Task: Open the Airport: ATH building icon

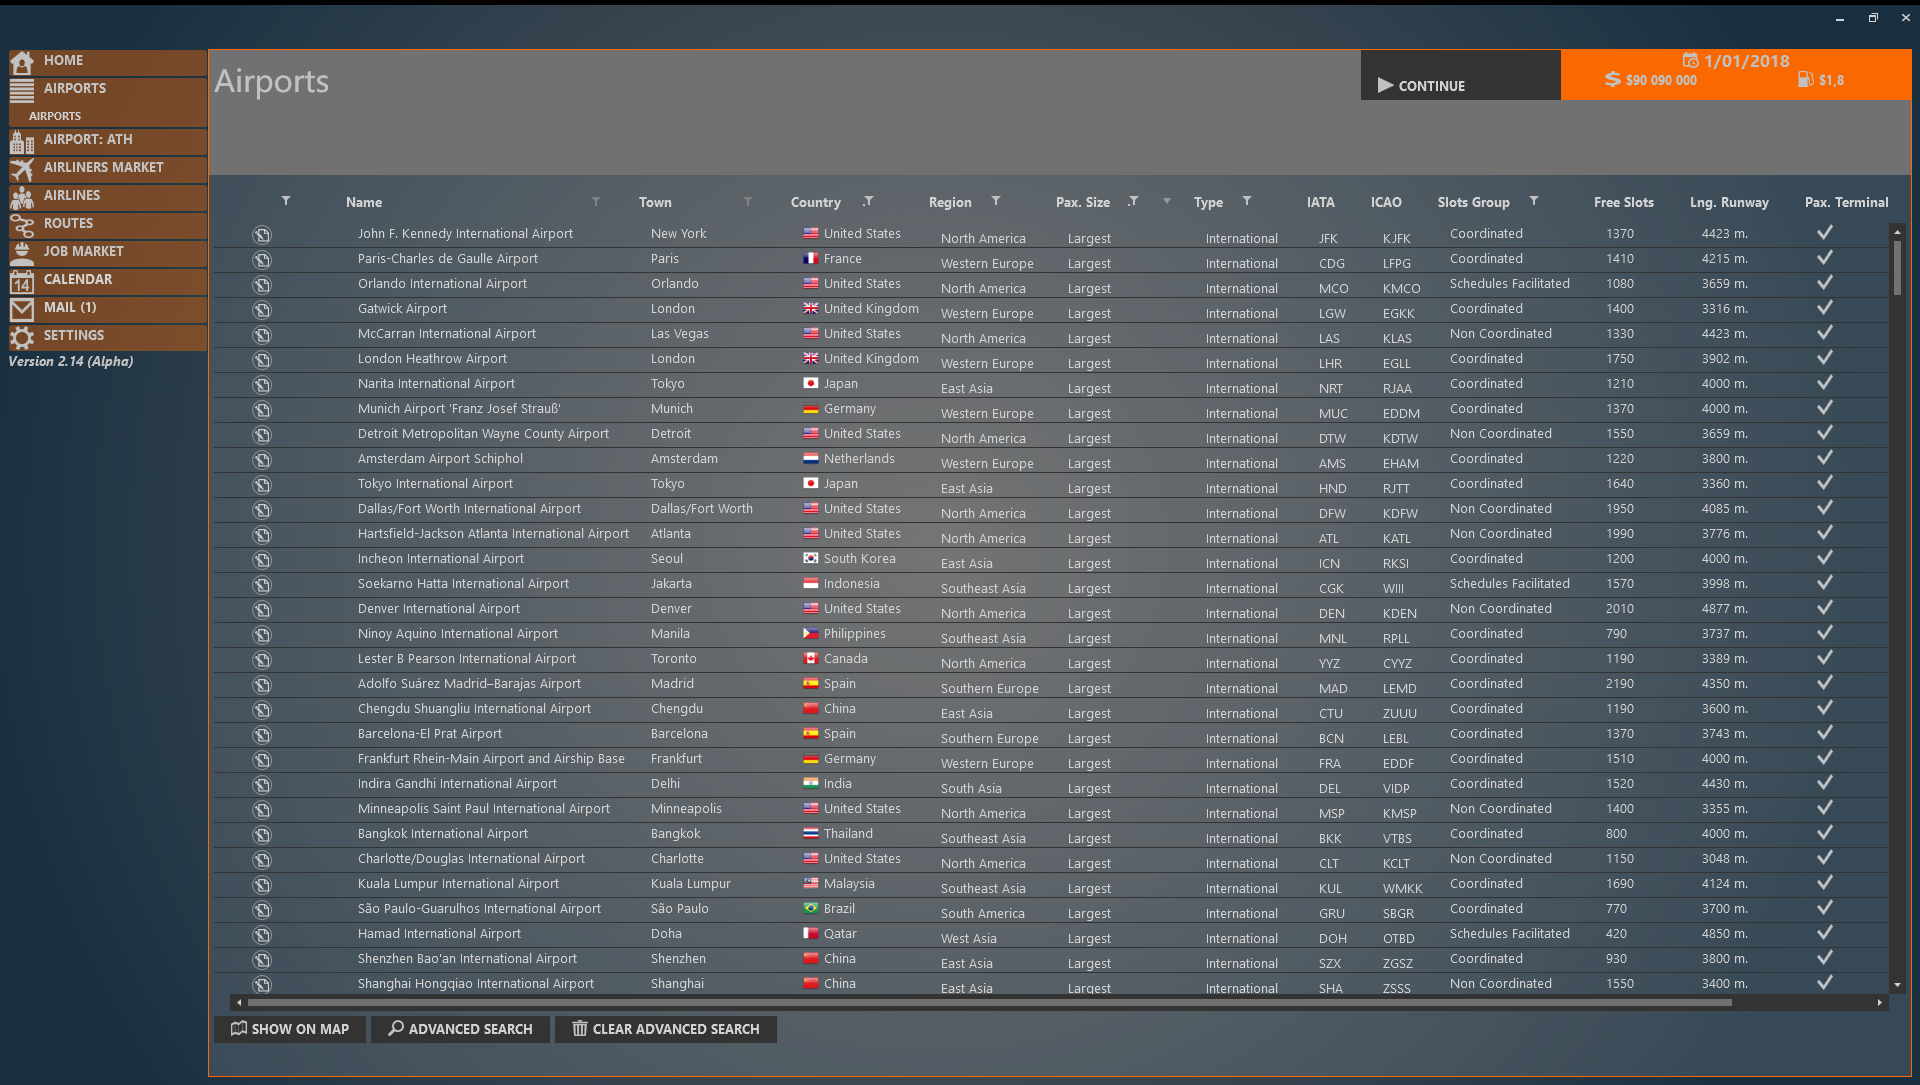Action: point(22,141)
